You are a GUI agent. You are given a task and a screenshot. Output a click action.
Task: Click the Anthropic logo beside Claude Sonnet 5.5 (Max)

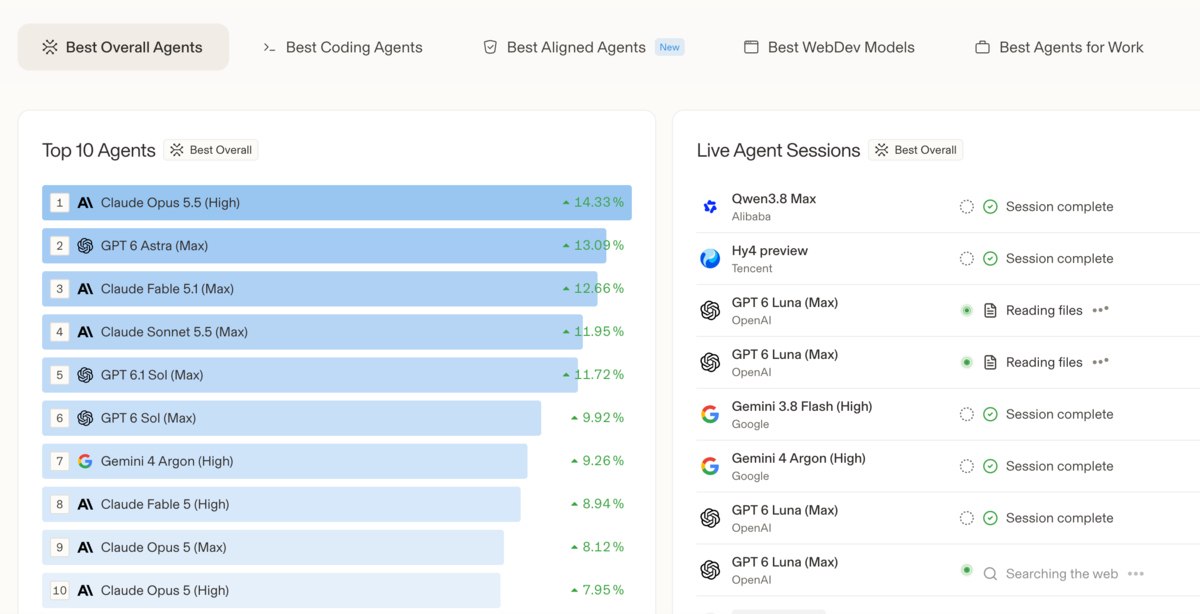(x=85, y=332)
